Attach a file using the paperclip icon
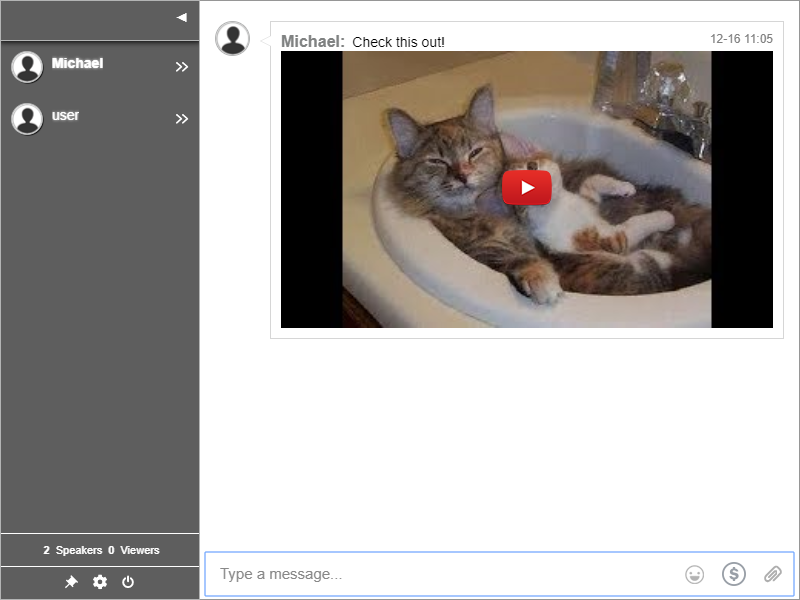800x600 pixels. coord(772,574)
